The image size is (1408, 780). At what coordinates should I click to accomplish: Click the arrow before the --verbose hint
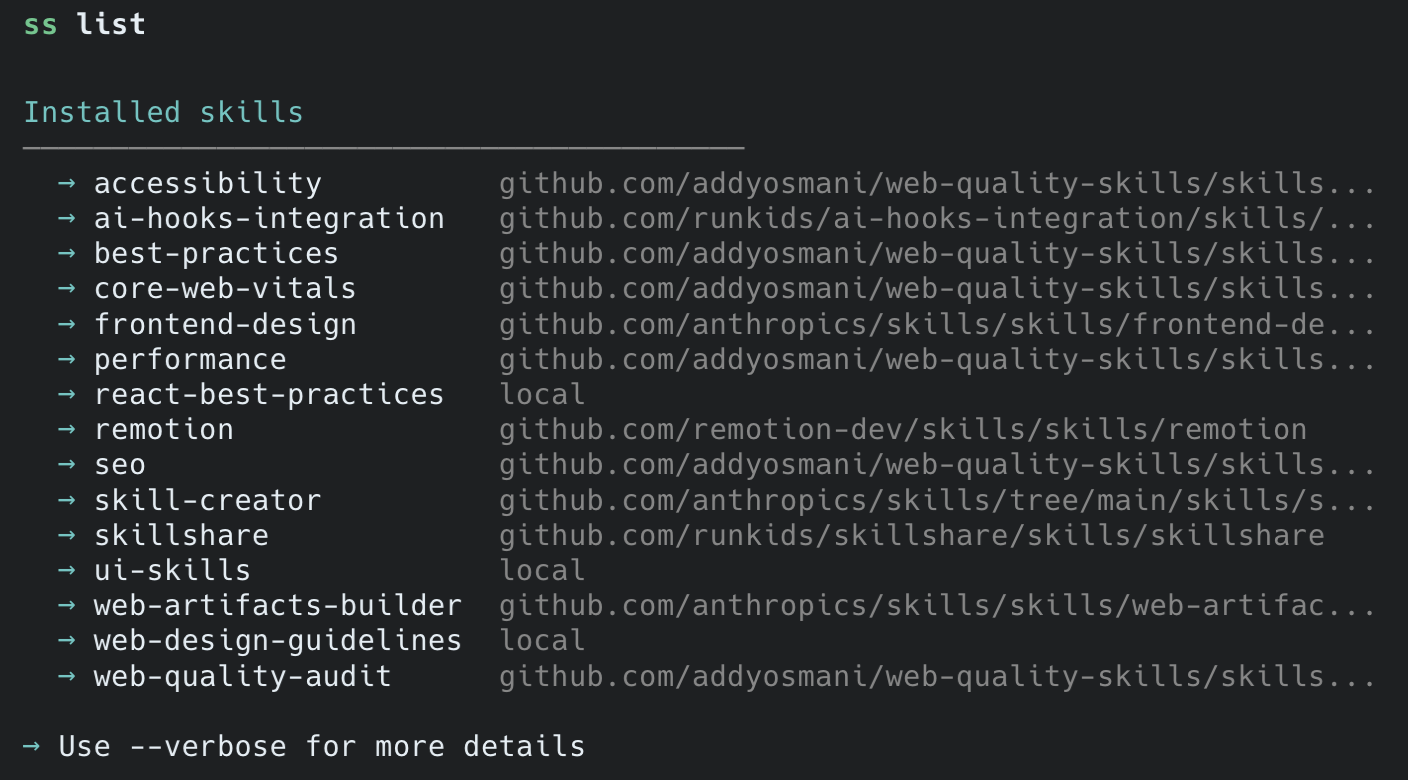point(32,746)
